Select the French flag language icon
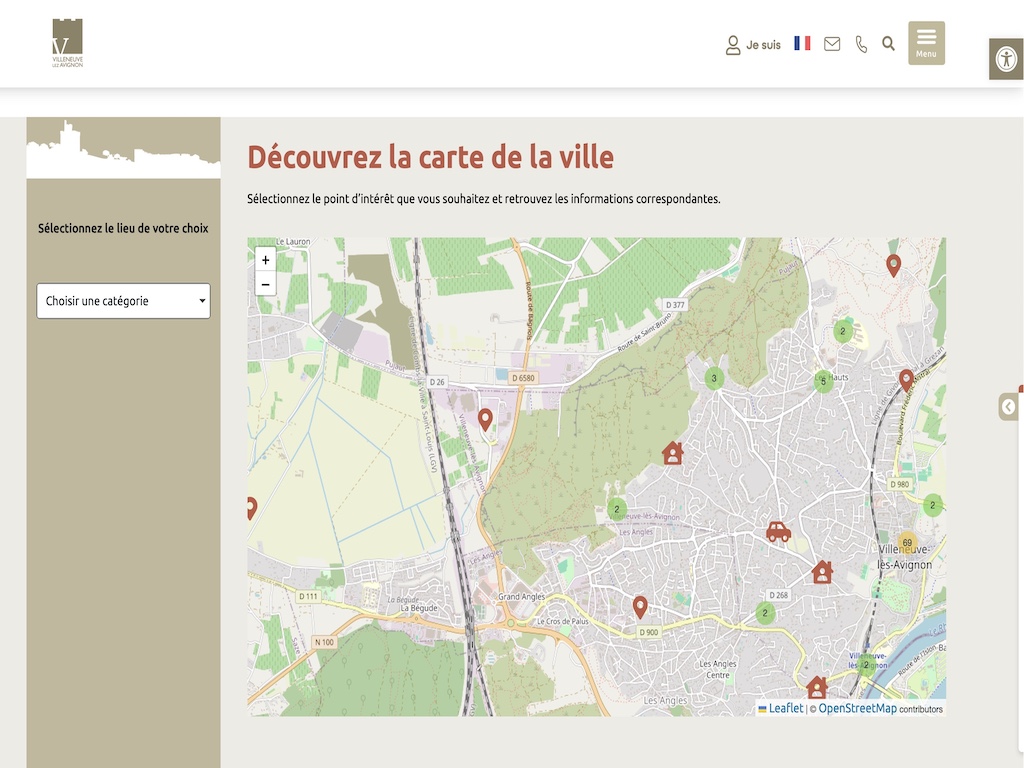This screenshot has height=768, width=1024. (802, 43)
